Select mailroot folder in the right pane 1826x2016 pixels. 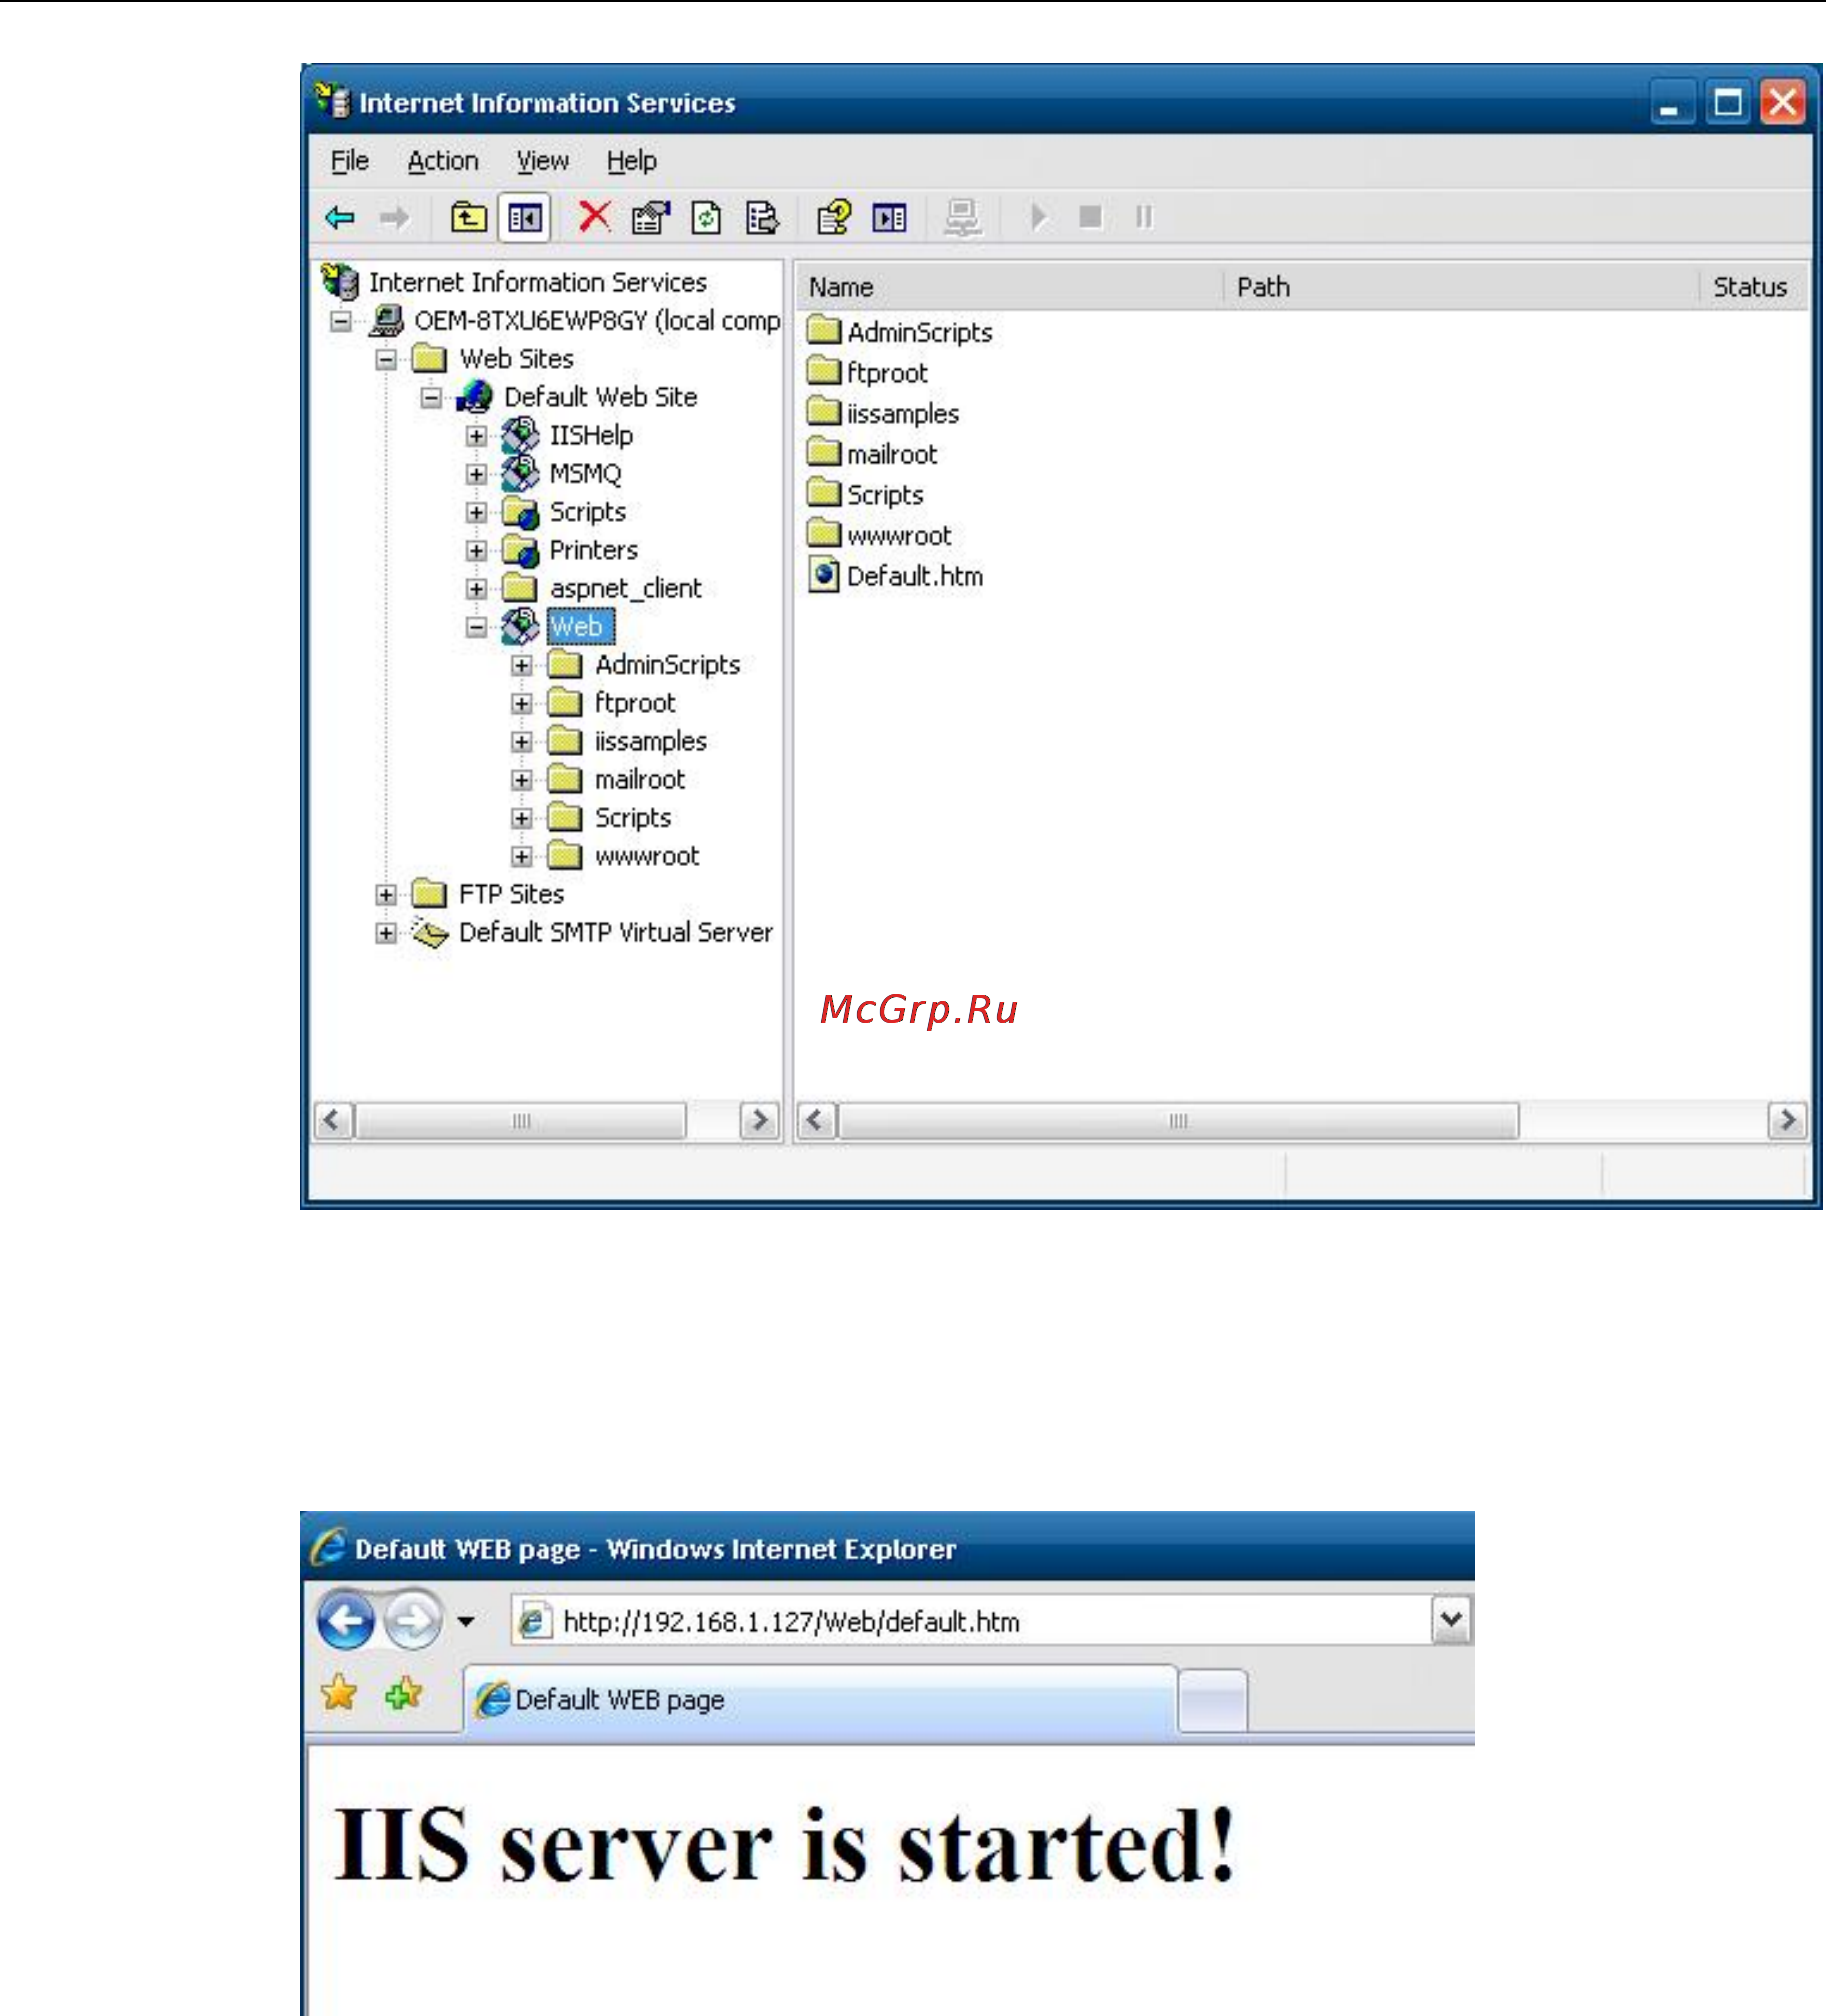(872, 455)
